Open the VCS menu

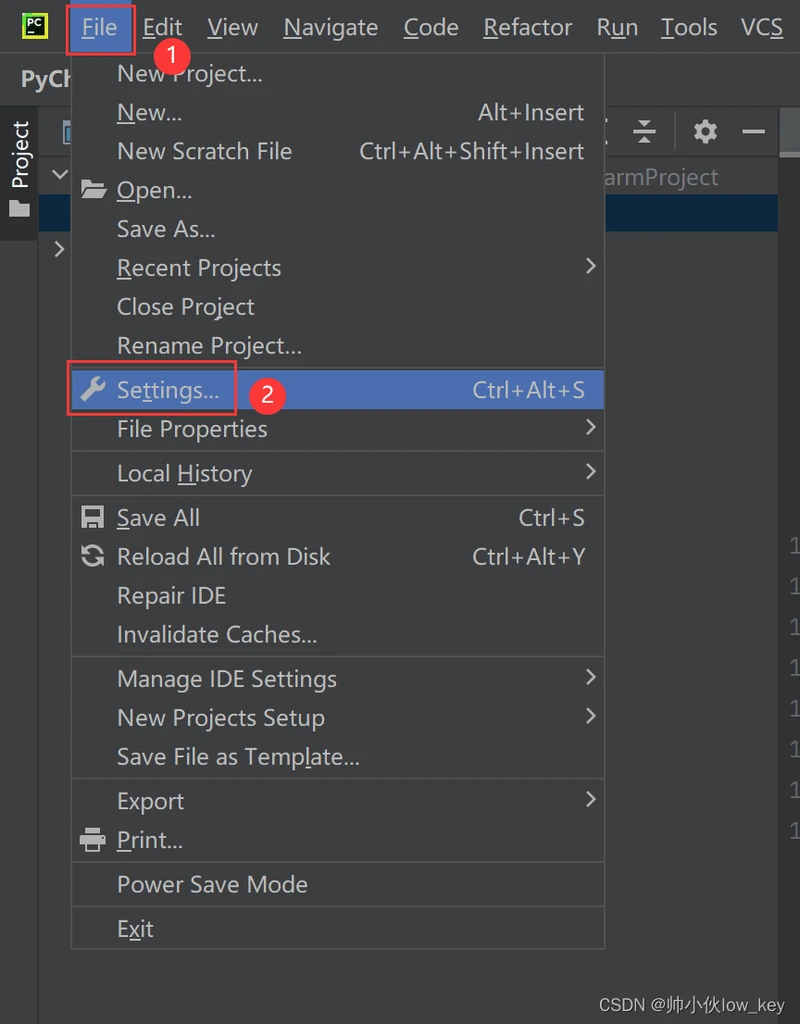click(761, 27)
